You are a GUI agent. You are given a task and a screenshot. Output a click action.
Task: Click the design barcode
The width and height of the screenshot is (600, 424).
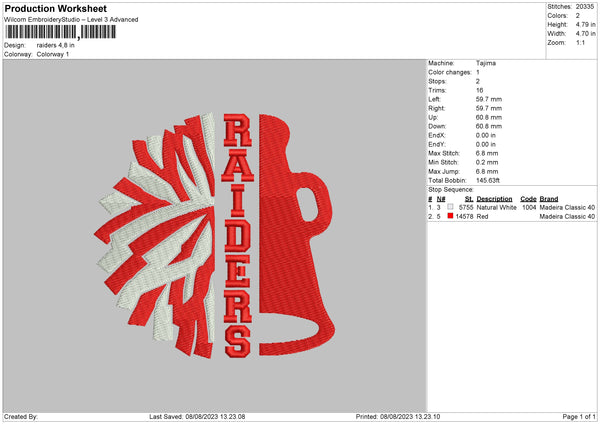[x=61, y=32]
